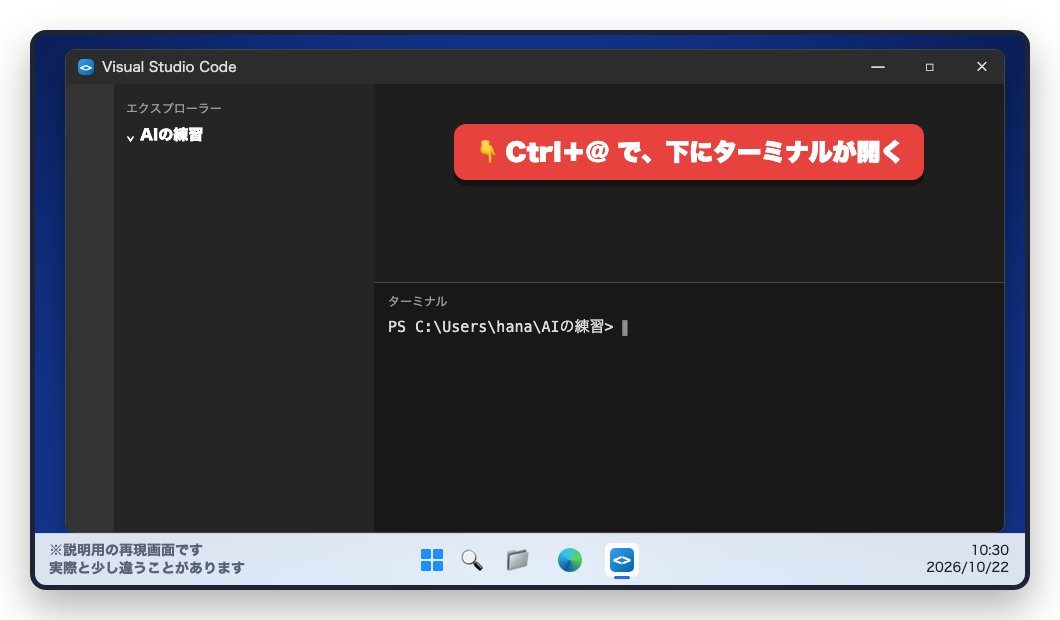The image size is (1060, 620).
Task: Click the Visual Studio Code window title text
Action: (169, 67)
